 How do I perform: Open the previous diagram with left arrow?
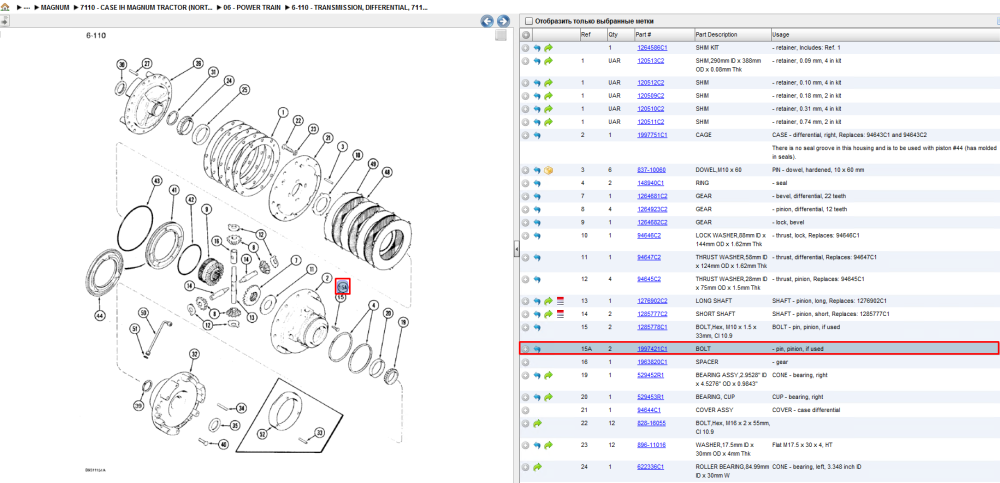(x=488, y=21)
